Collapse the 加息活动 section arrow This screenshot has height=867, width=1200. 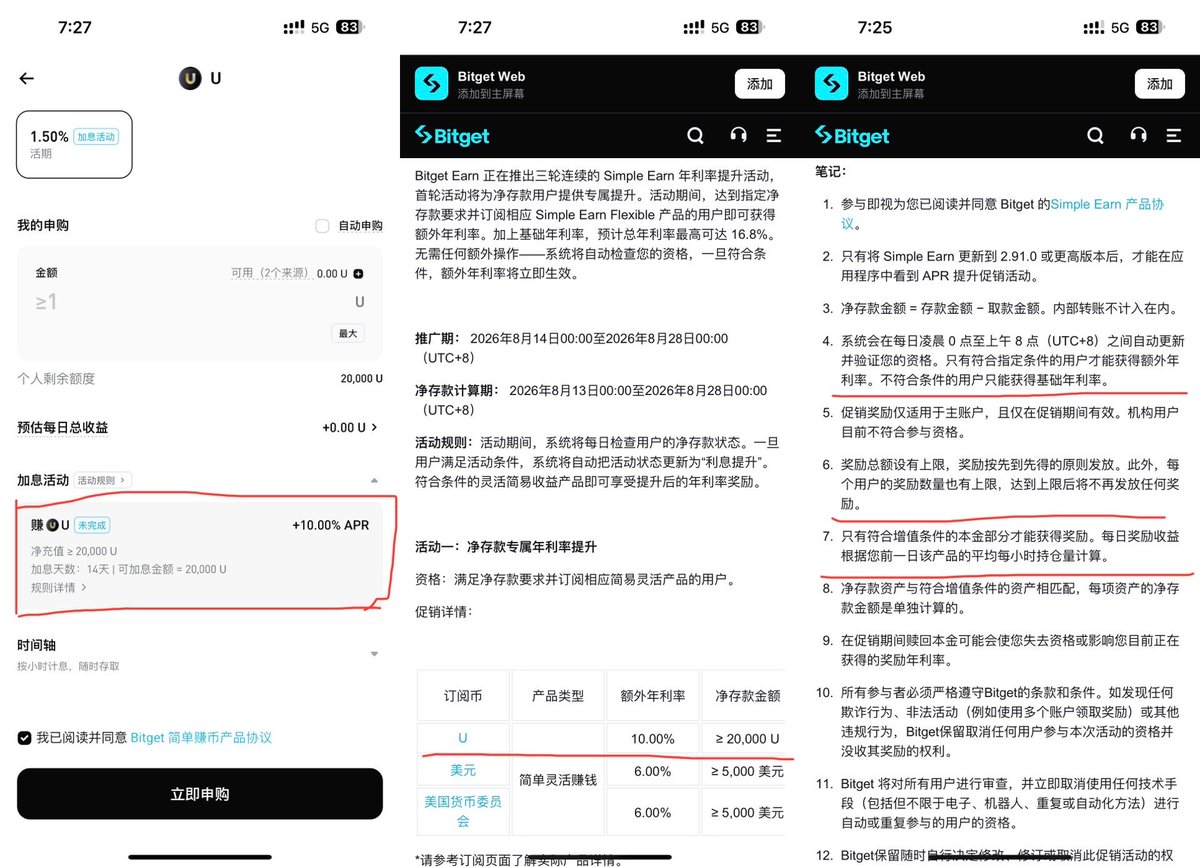point(374,481)
